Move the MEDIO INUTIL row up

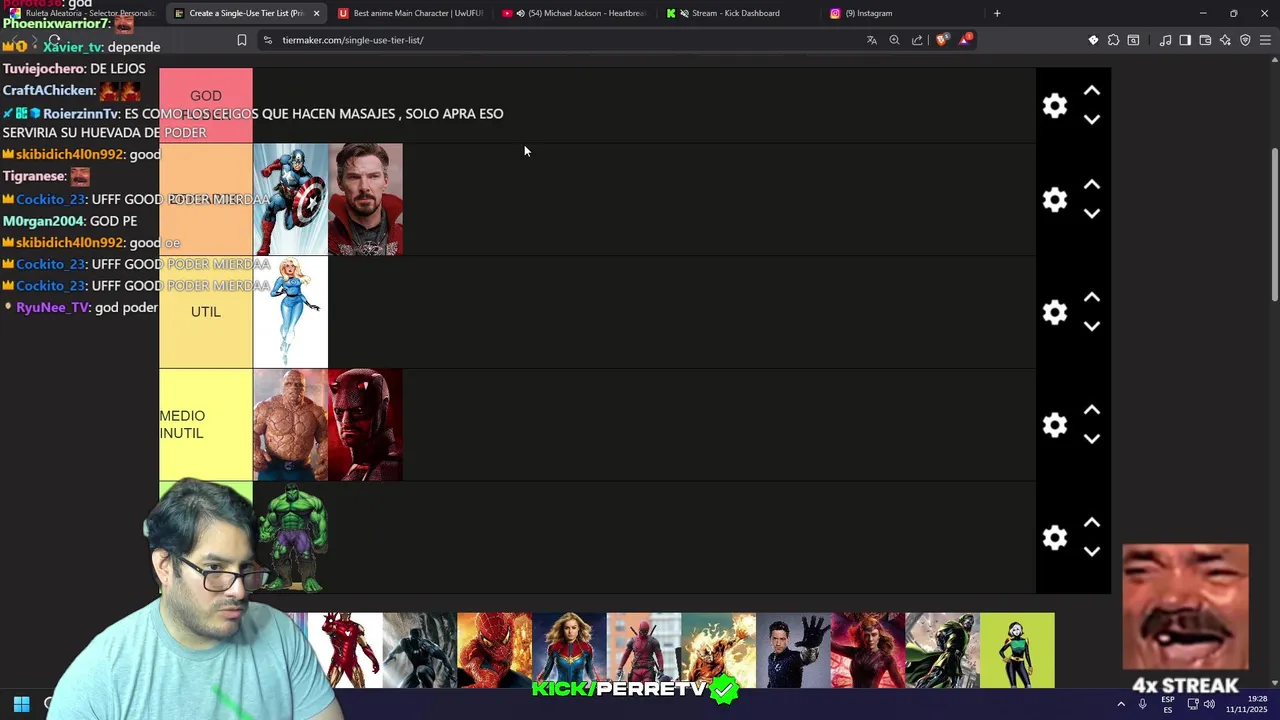[1092, 411]
